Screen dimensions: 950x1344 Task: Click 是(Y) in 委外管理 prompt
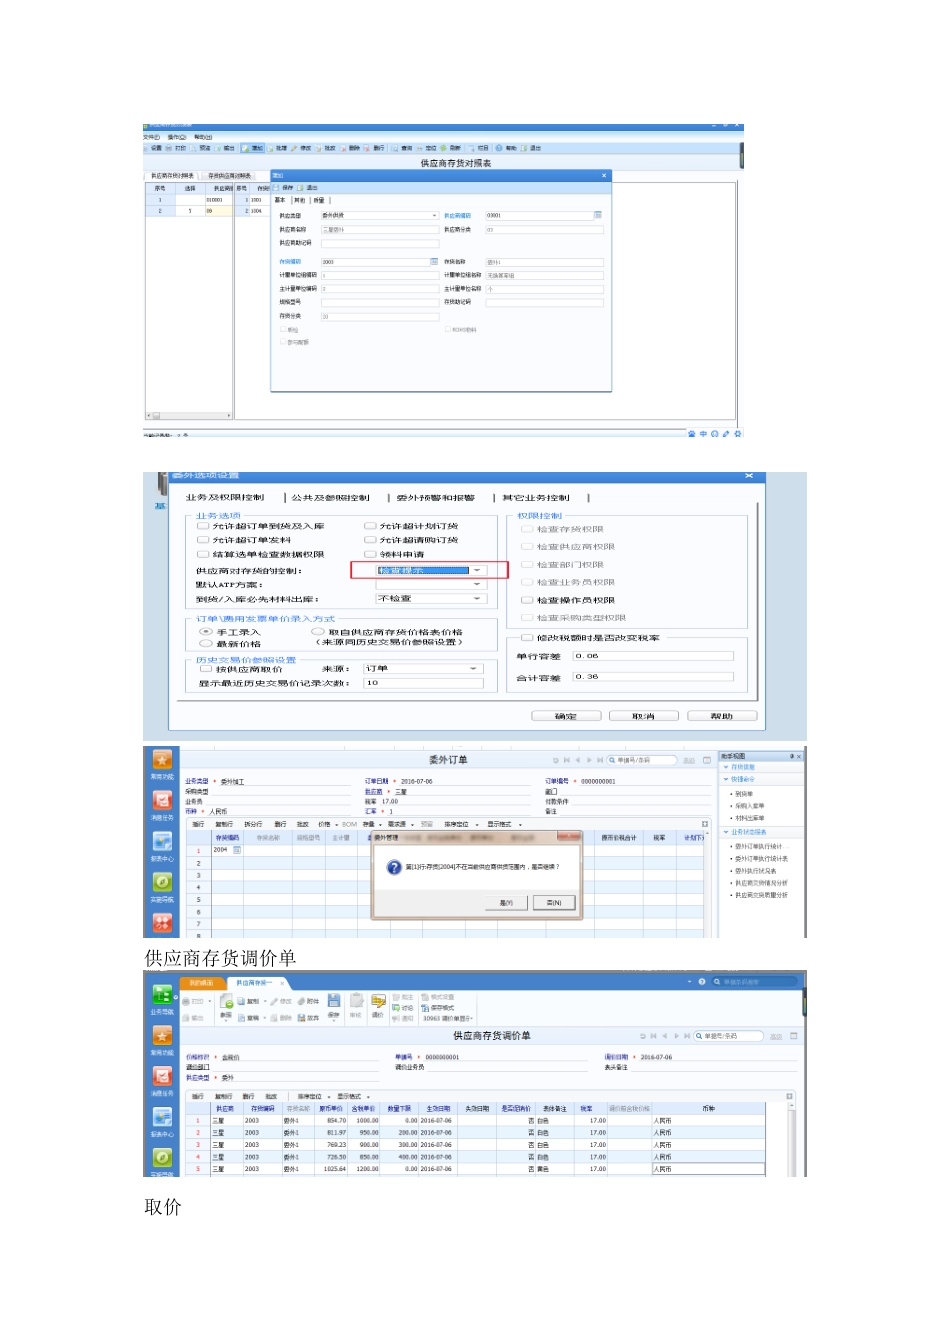pyautogui.click(x=506, y=902)
